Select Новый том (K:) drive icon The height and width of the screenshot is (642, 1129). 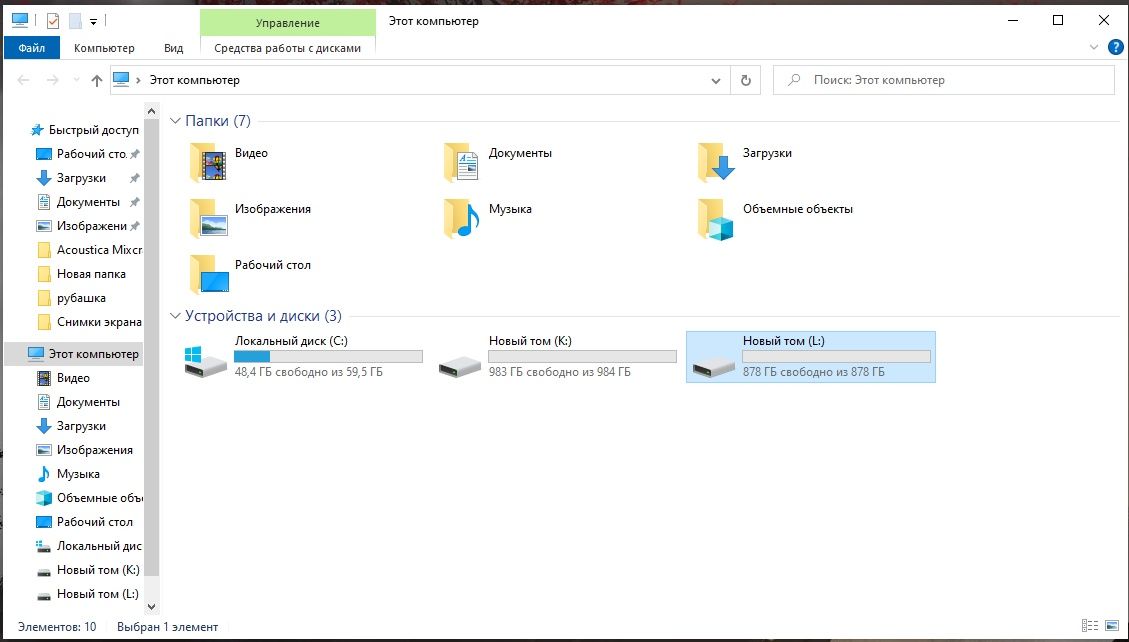click(x=459, y=367)
